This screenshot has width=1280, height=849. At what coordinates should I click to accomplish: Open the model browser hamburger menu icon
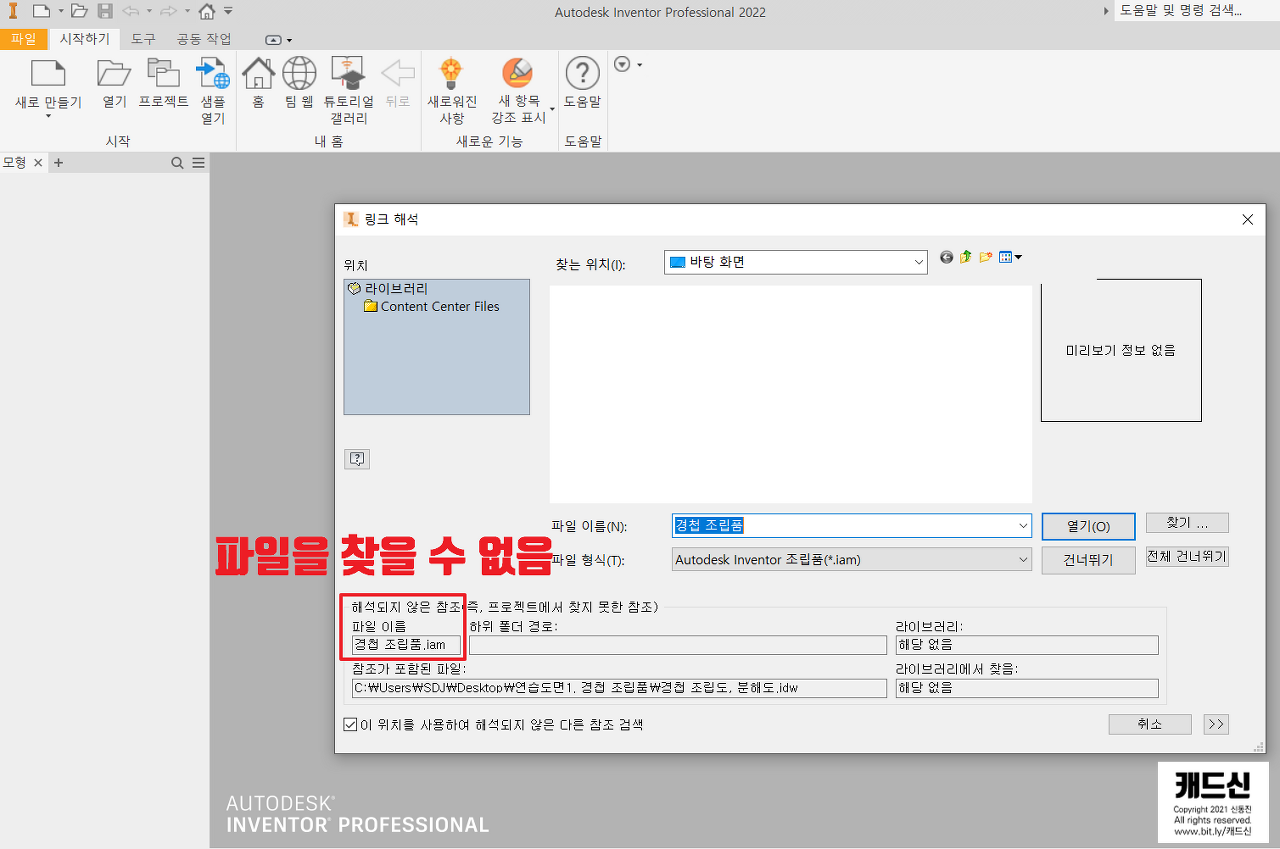pyautogui.click(x=198, y=163)
